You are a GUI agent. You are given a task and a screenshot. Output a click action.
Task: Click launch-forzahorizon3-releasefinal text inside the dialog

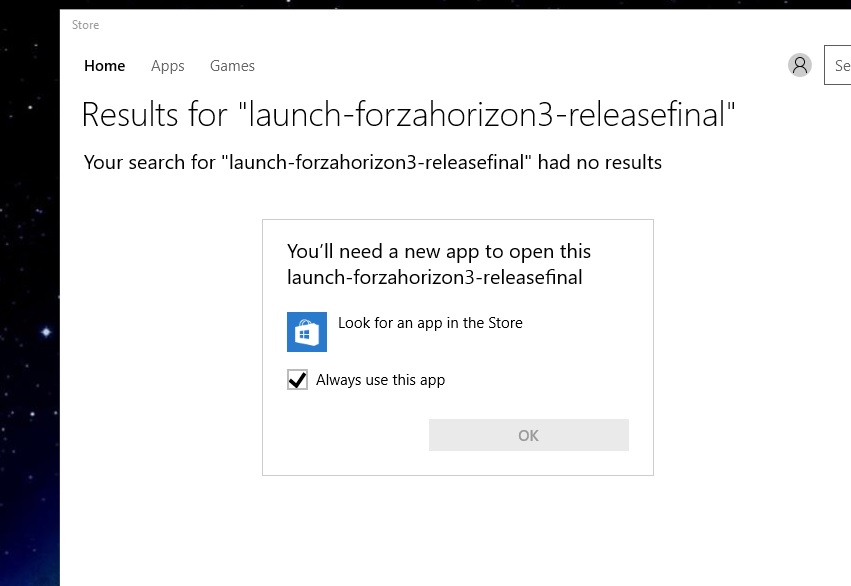click(x=435, y=277)
